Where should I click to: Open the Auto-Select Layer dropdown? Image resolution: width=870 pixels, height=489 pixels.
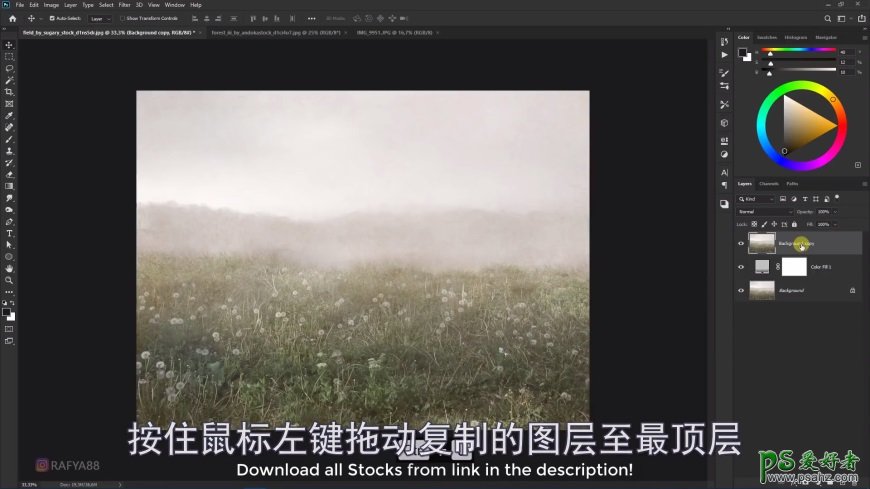100,19
